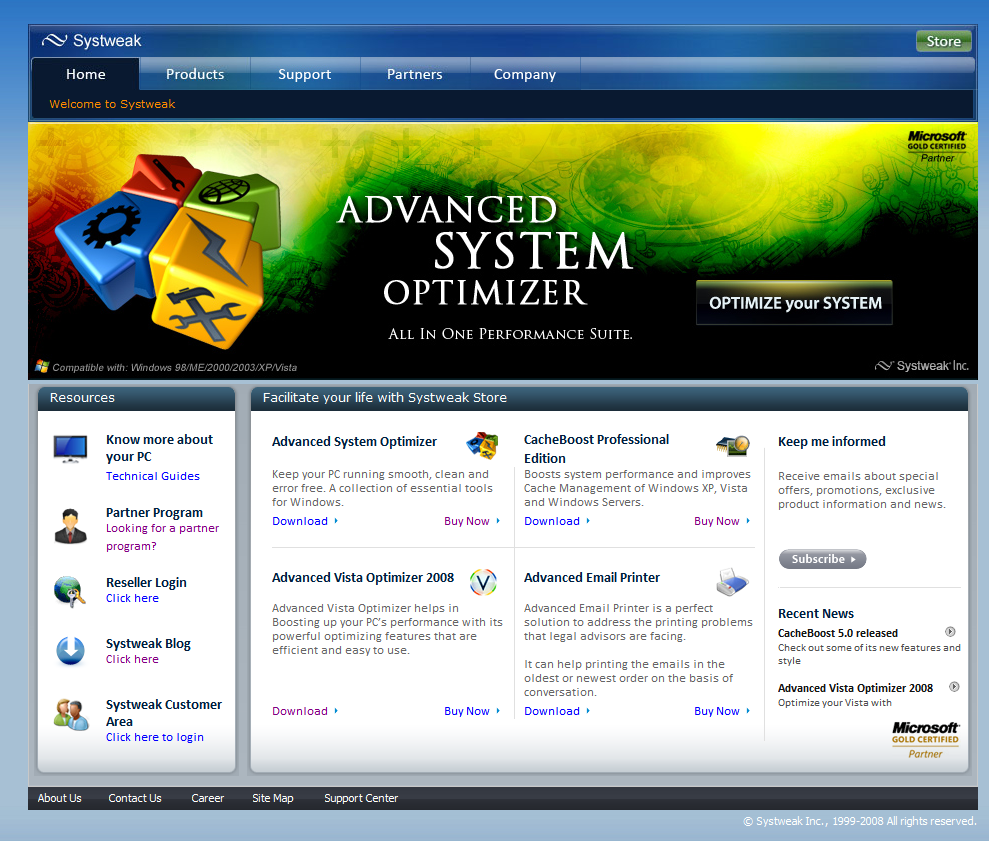Click the arrow icon beside Advanced Vista Optimizer 2008 news
Image resolution: width=989 pixels, height=841 pixels.
click(954, 686)
